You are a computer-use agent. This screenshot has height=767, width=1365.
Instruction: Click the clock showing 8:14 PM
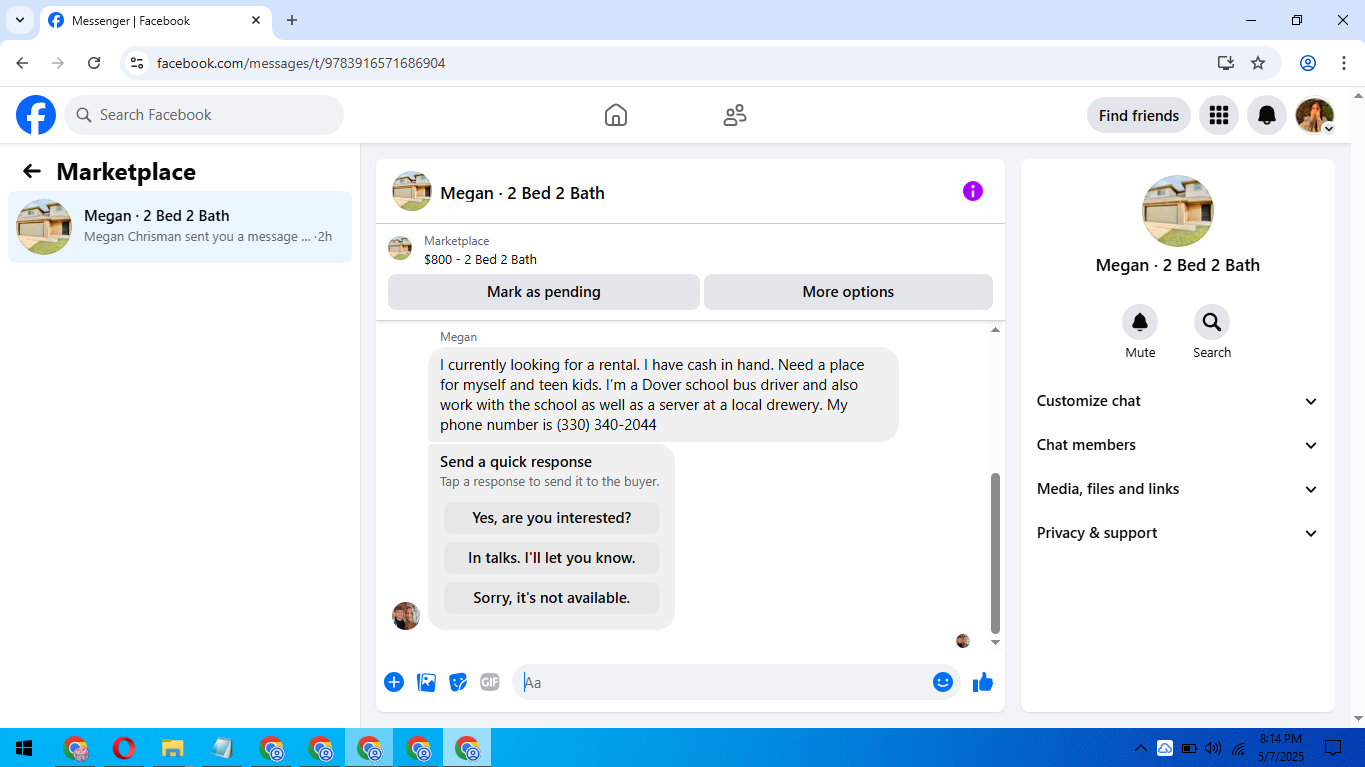(1280, 739)
